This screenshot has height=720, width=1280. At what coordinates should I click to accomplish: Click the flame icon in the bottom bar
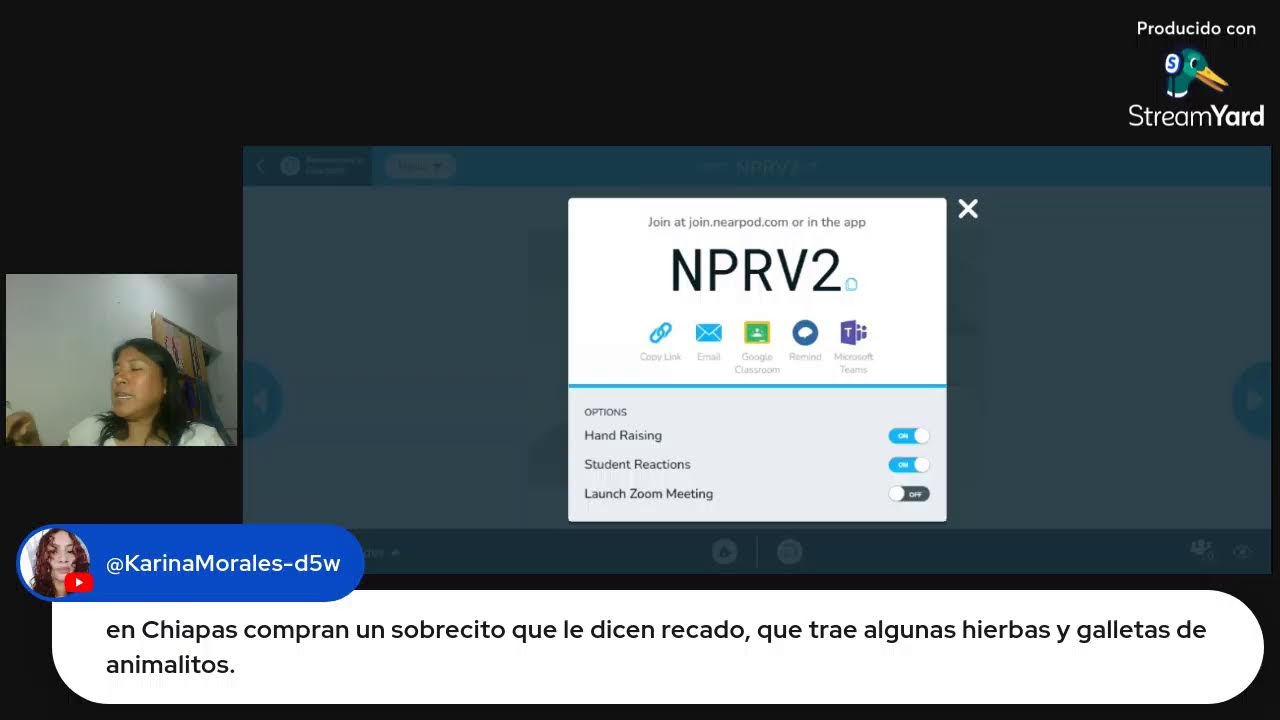[x=724, y=551]
